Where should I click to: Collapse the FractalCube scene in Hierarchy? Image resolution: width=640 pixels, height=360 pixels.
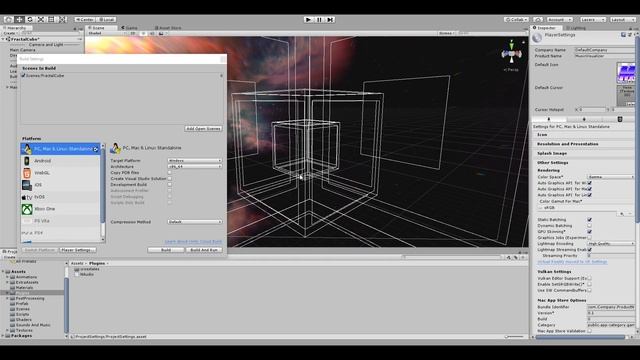pos(4,39)
